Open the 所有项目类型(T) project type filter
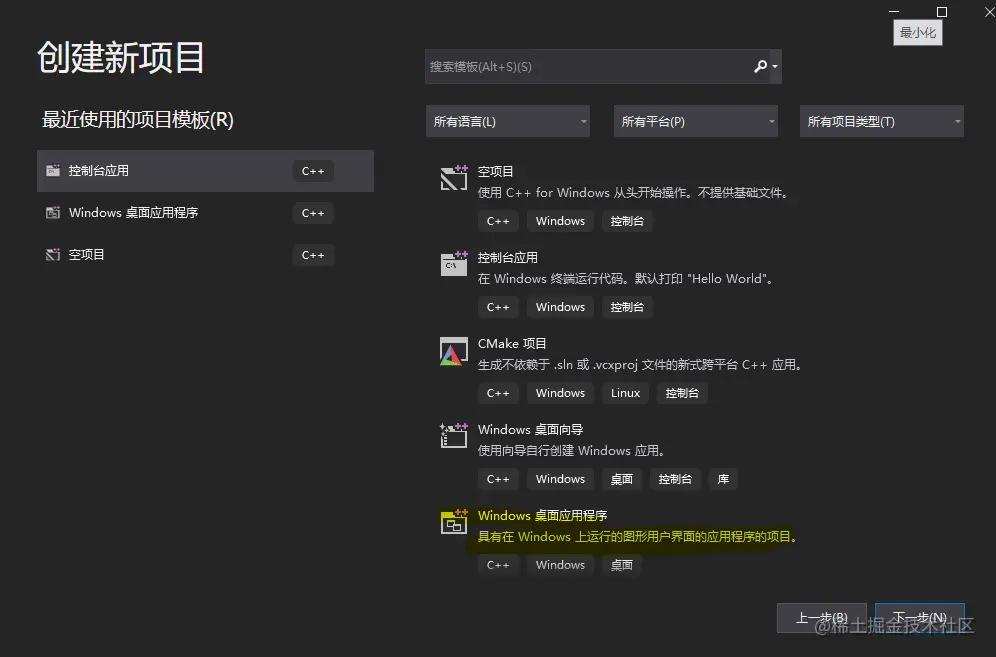The image size is (996, 657). click(x=882, y=121)
